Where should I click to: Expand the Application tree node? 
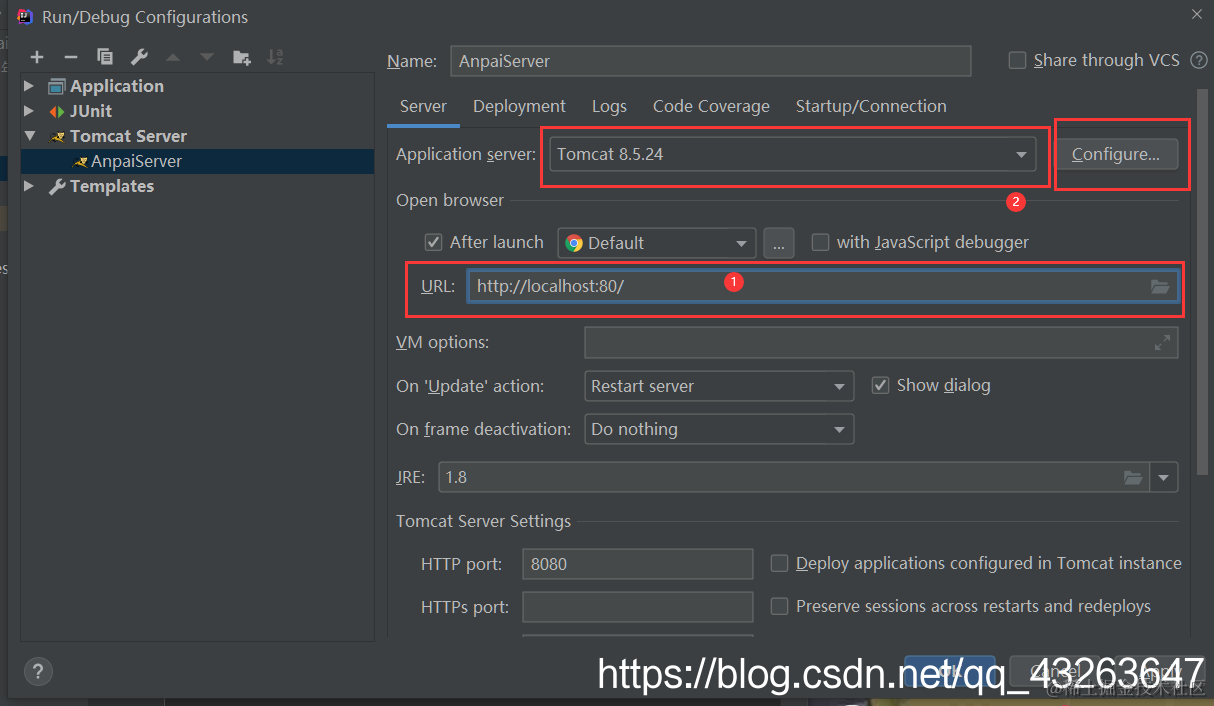[29, 86]
